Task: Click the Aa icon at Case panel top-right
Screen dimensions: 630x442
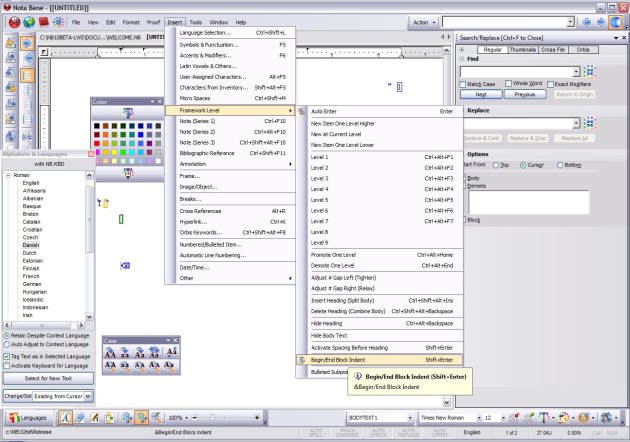Action: [x=172, y=352]
